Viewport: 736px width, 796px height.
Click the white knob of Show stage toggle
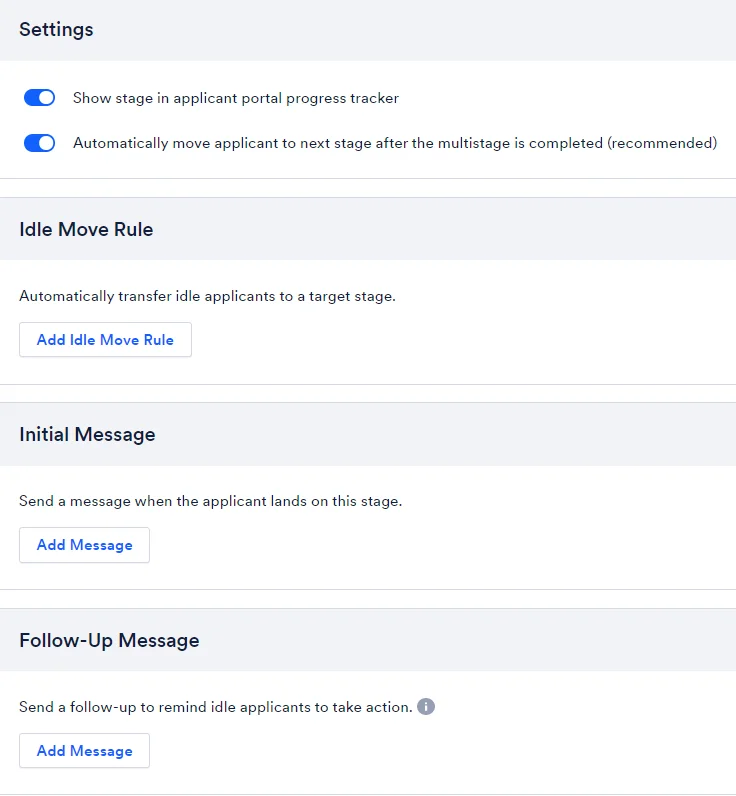(46, 97)
